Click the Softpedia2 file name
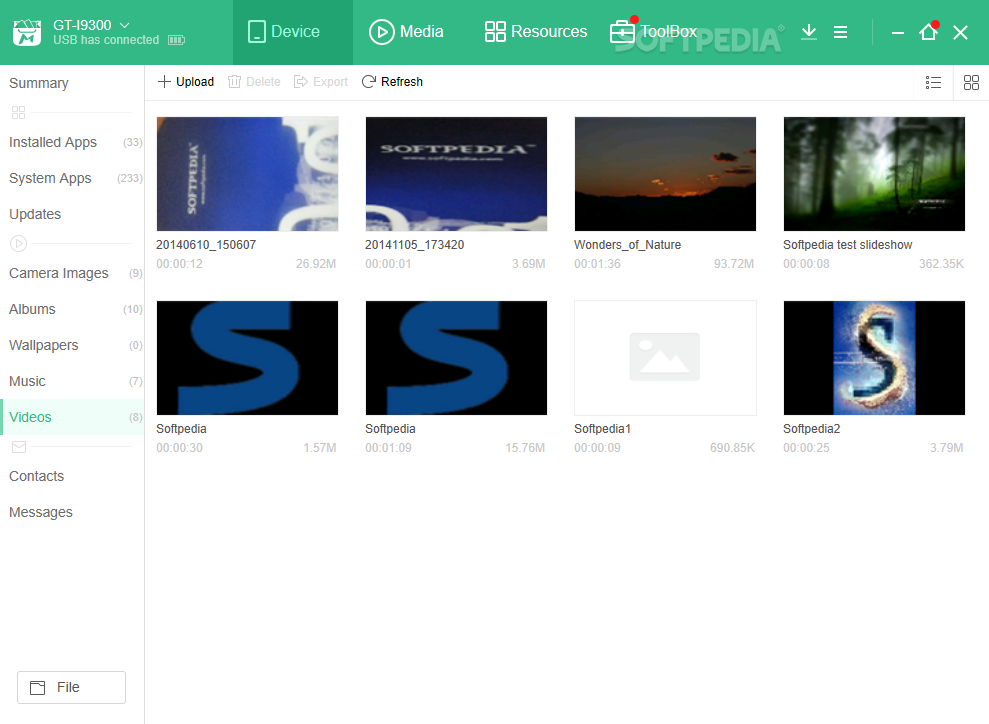 (x=812, y=429)
